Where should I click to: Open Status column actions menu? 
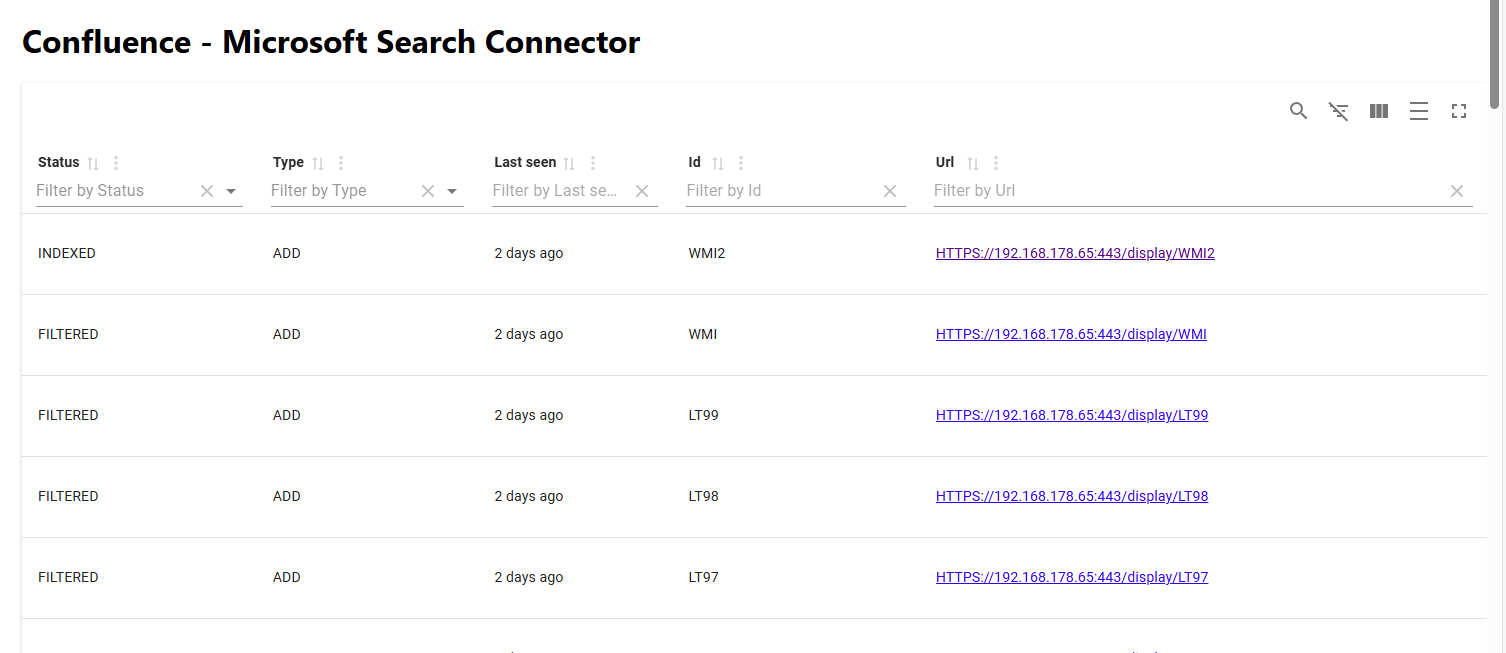[x=116, y=163]
